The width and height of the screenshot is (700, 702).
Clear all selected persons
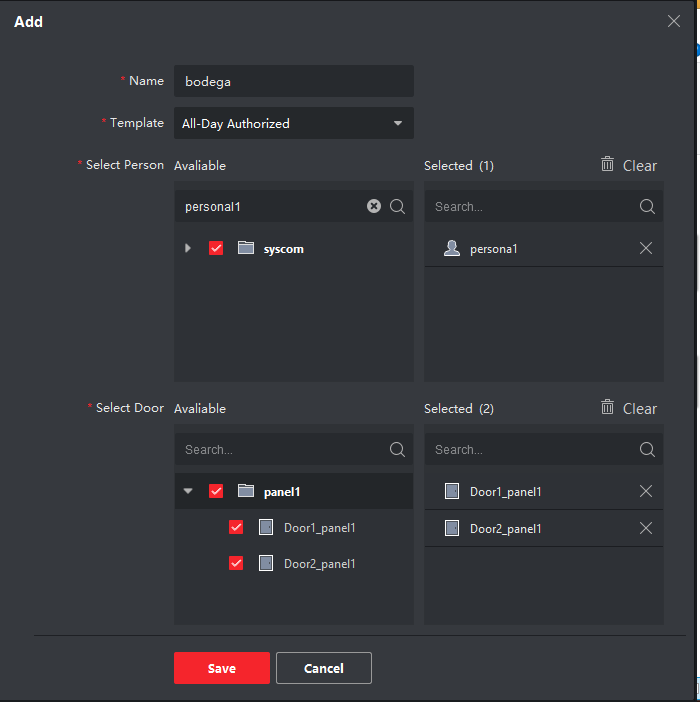[629, 165]
